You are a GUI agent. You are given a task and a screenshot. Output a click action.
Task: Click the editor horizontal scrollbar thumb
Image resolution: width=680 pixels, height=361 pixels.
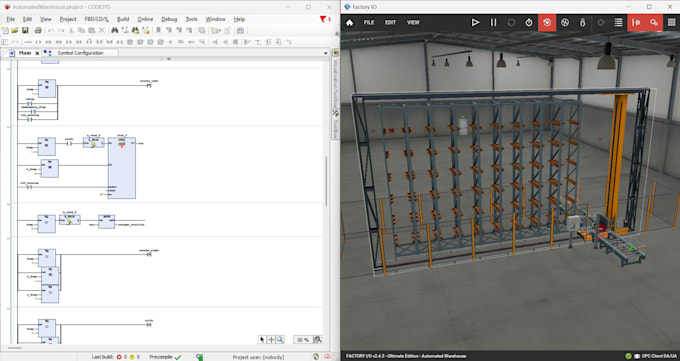coord(15,348)
